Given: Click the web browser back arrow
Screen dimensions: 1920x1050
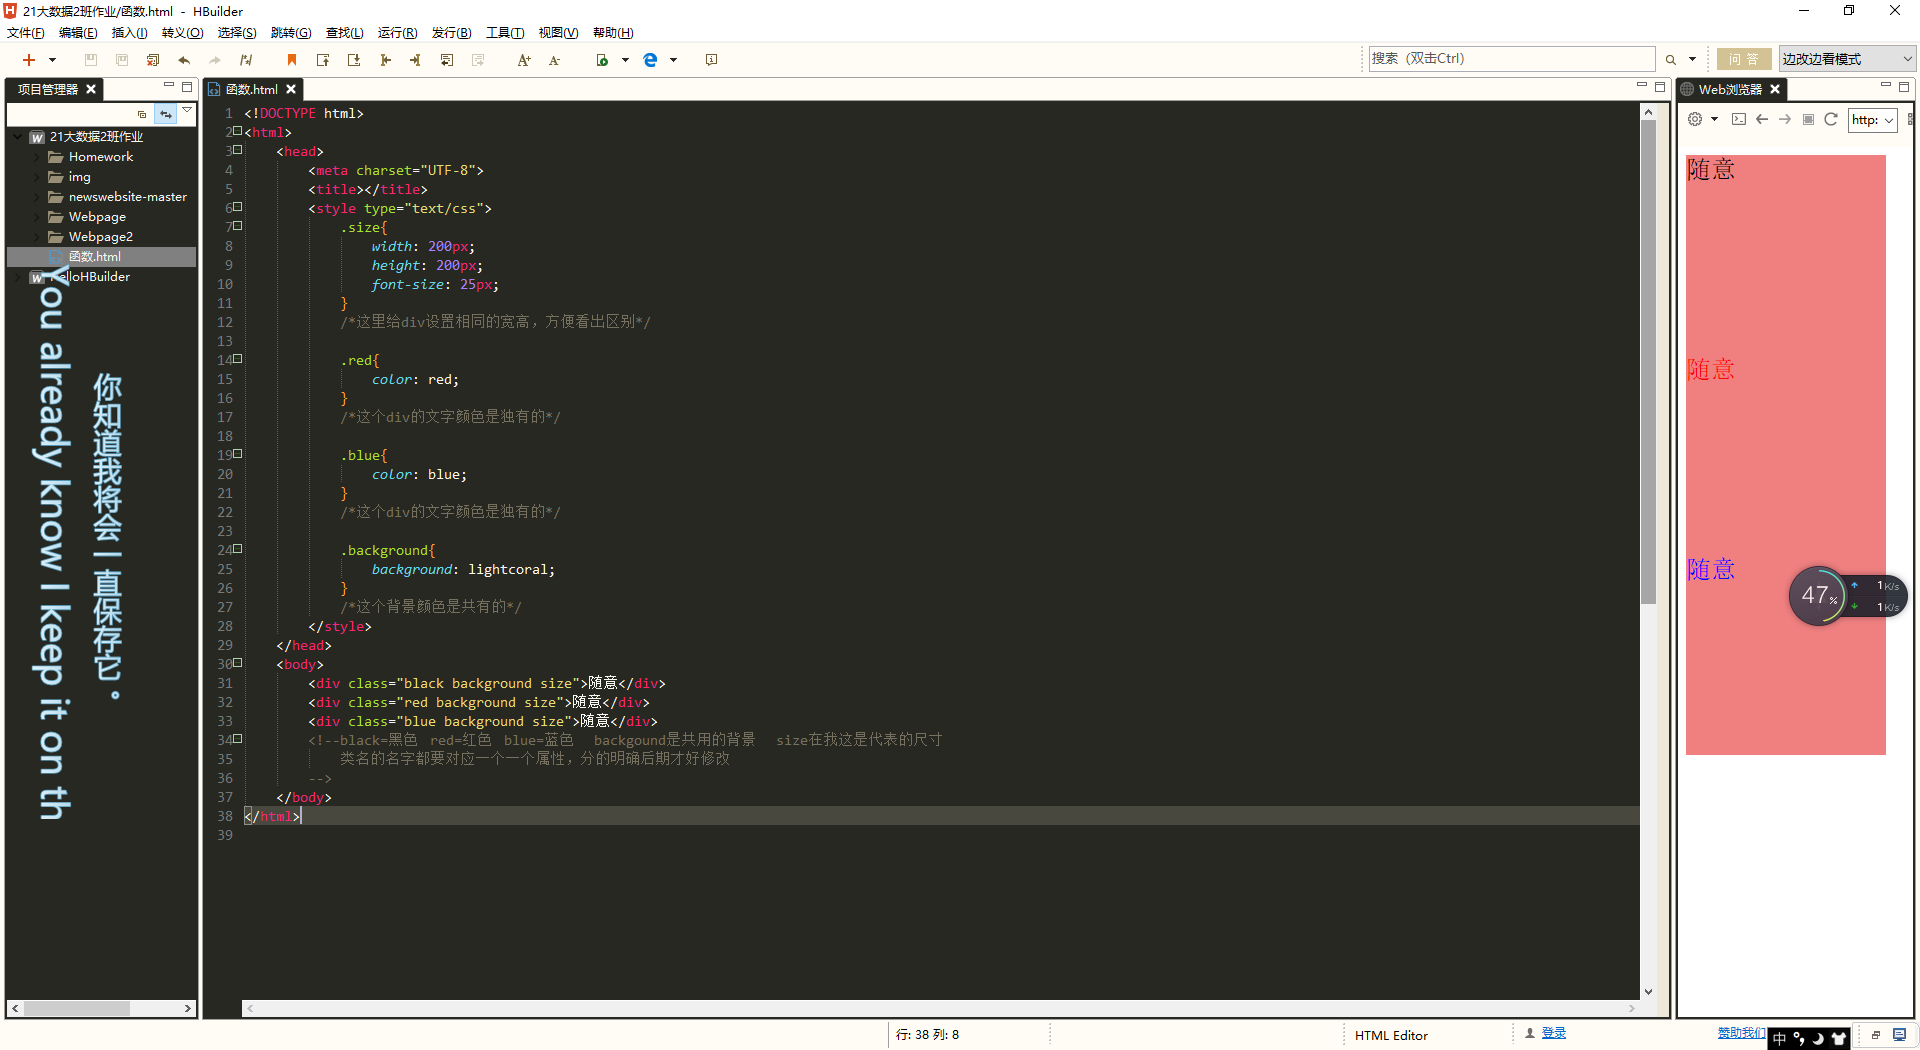Looking at the screenshot, I should pos(1762,119).
